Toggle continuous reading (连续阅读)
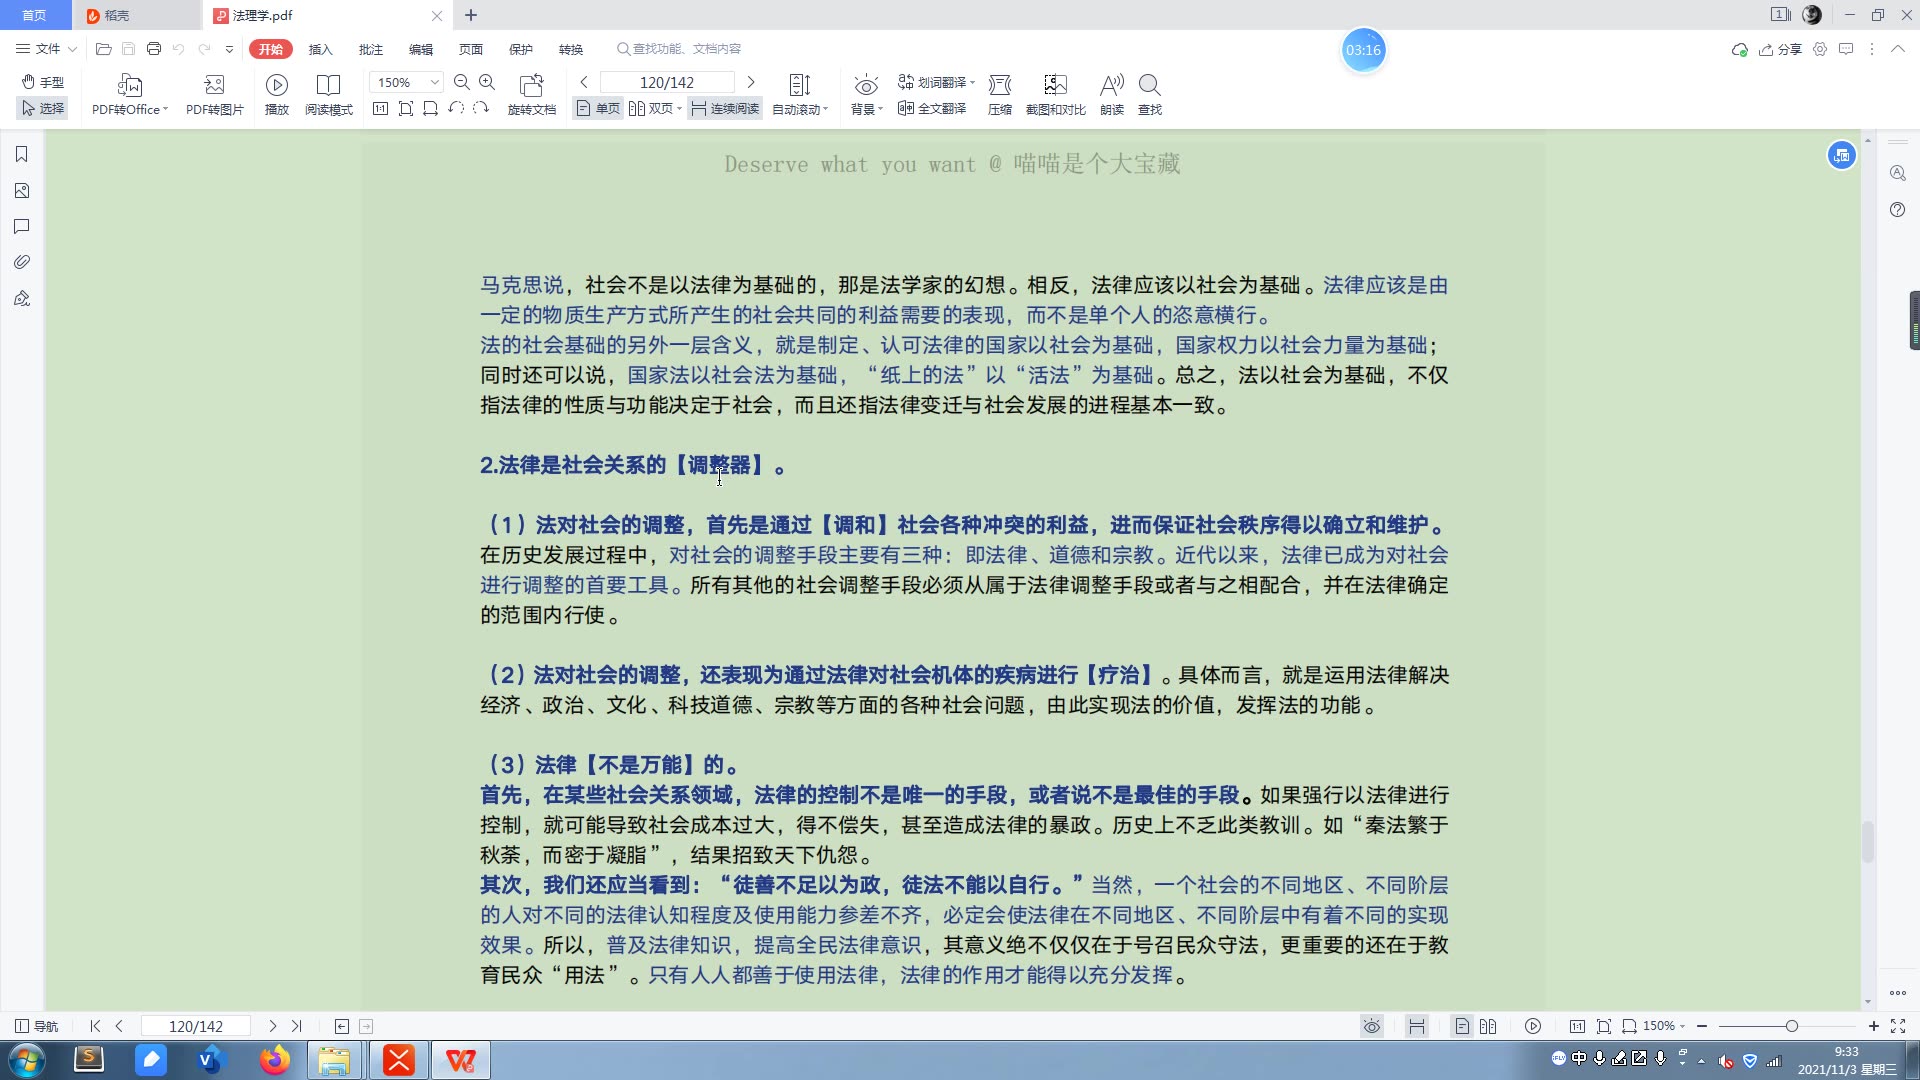This screenshot has width=1920, height=1080. tap(725, 108)
